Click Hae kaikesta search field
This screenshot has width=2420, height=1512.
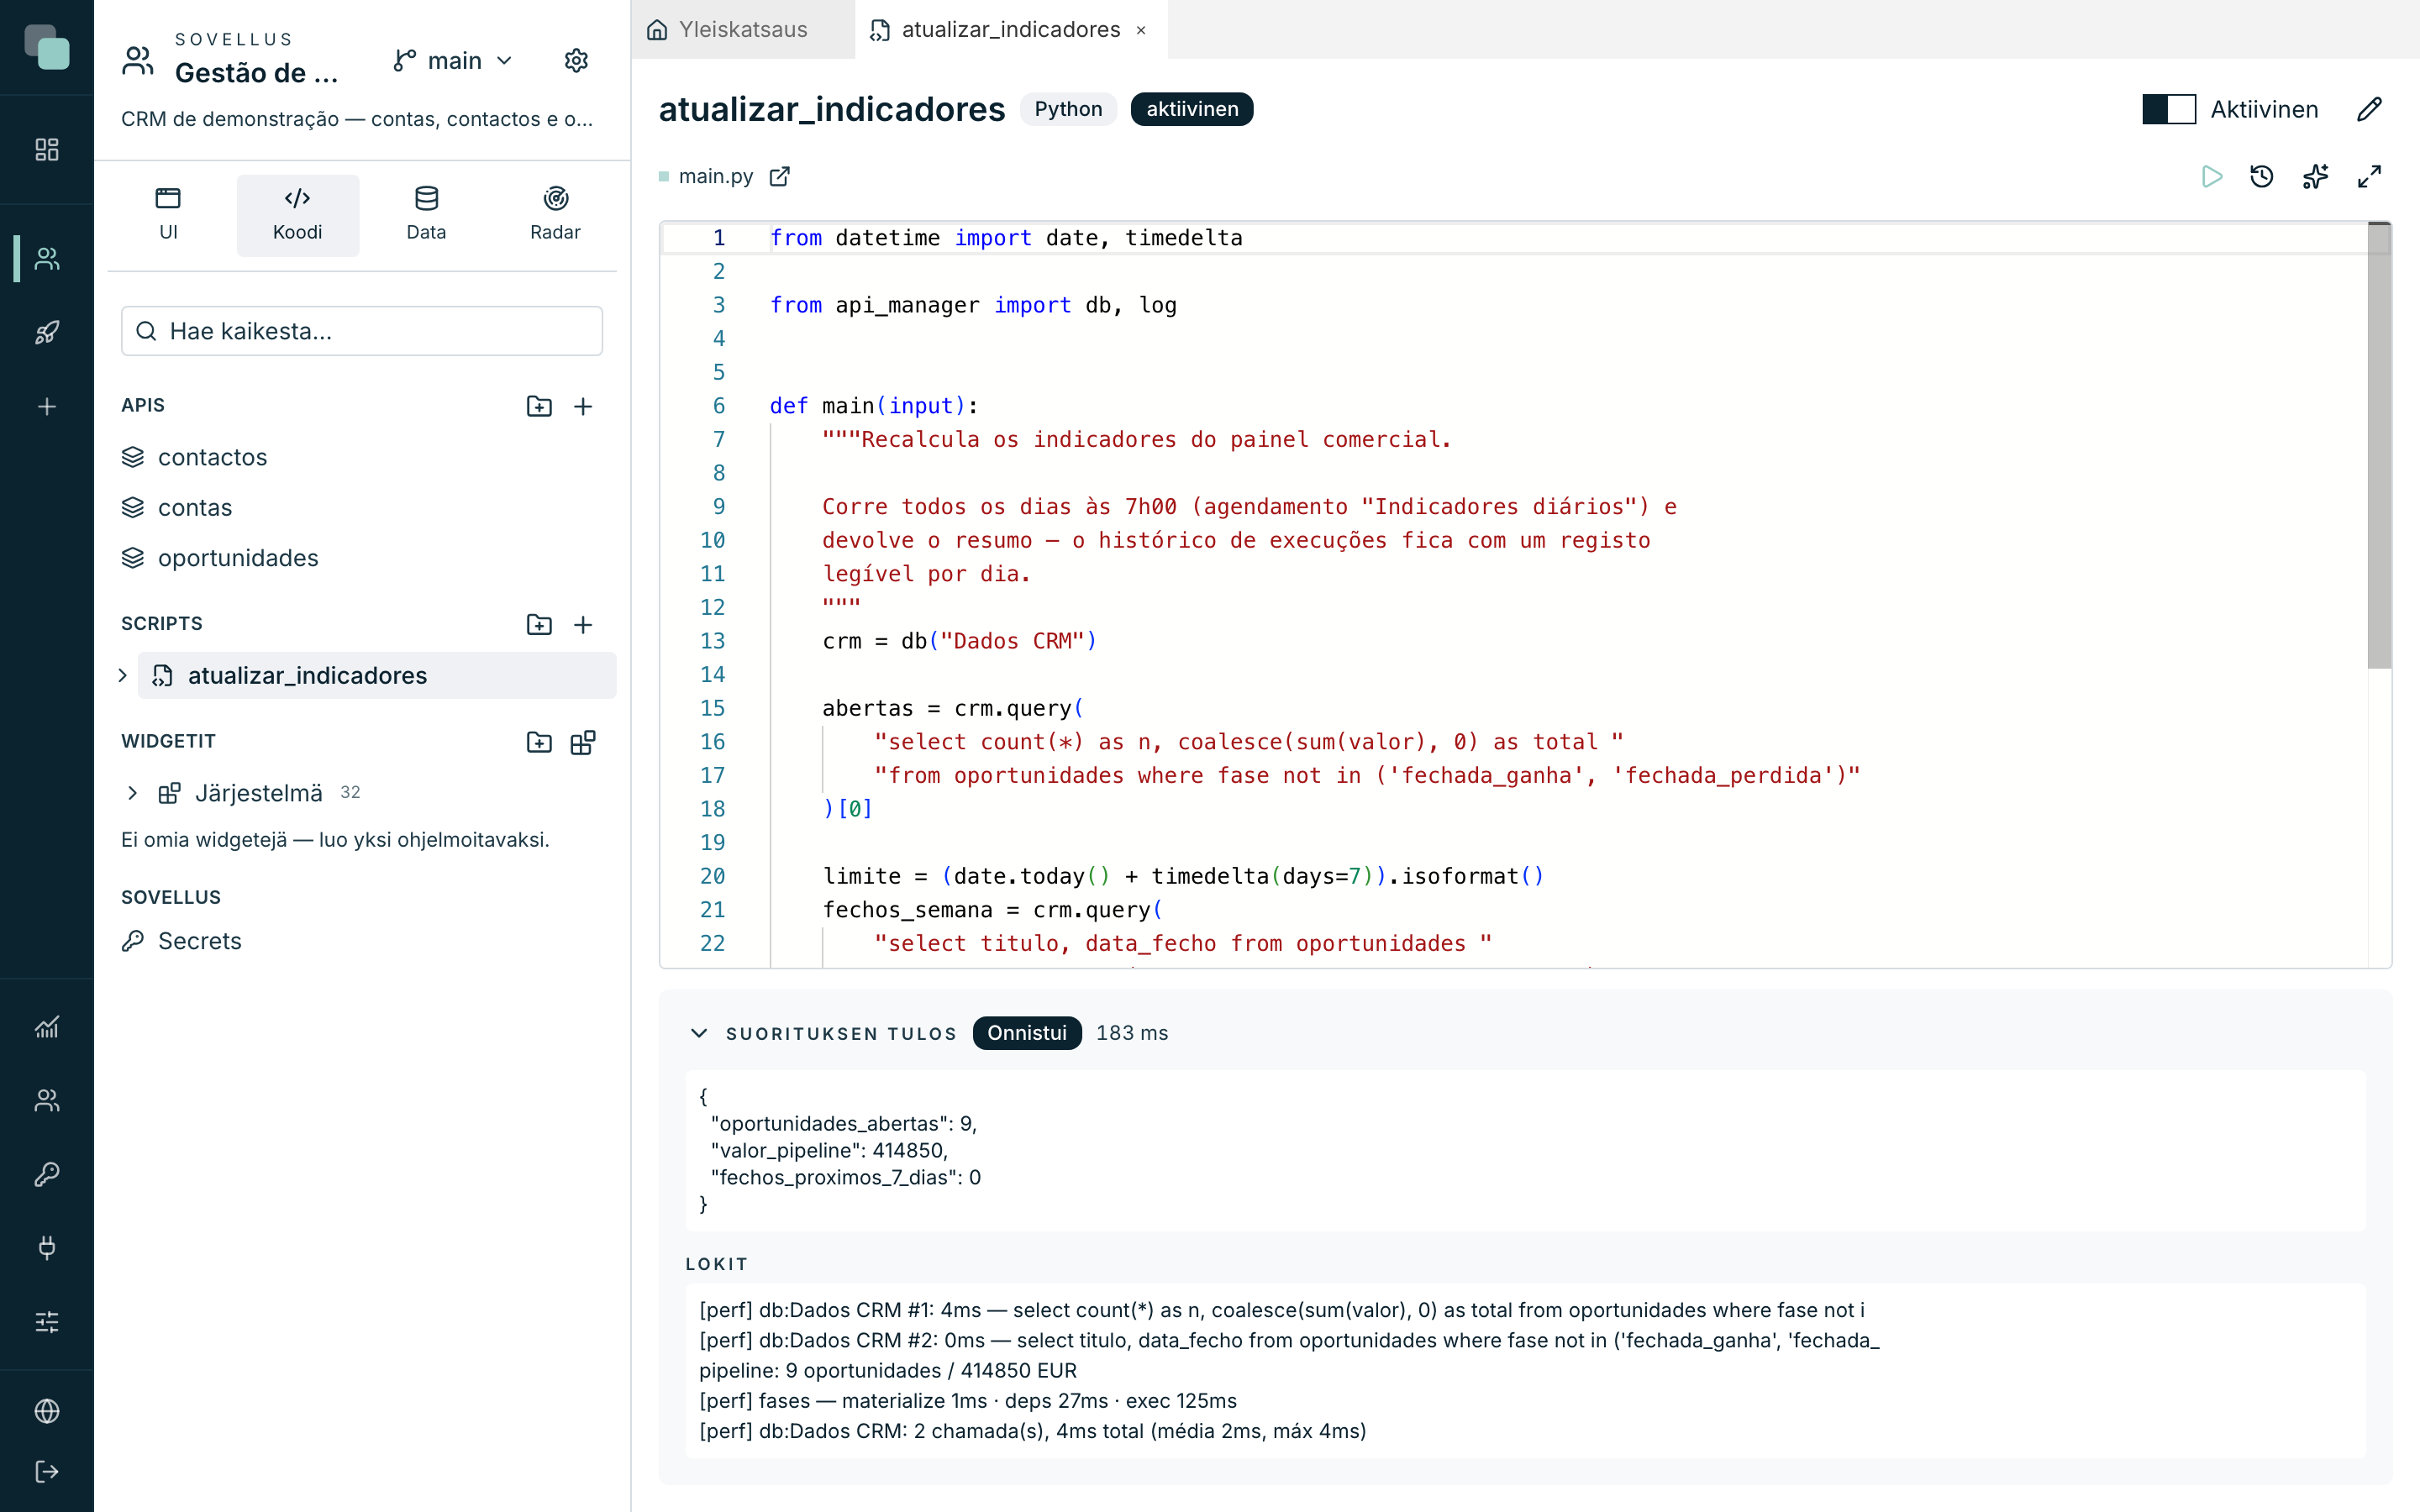362,331
